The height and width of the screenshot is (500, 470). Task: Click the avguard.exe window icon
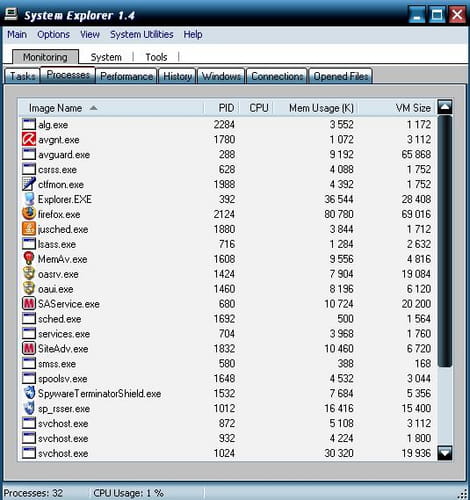(29, 154)
